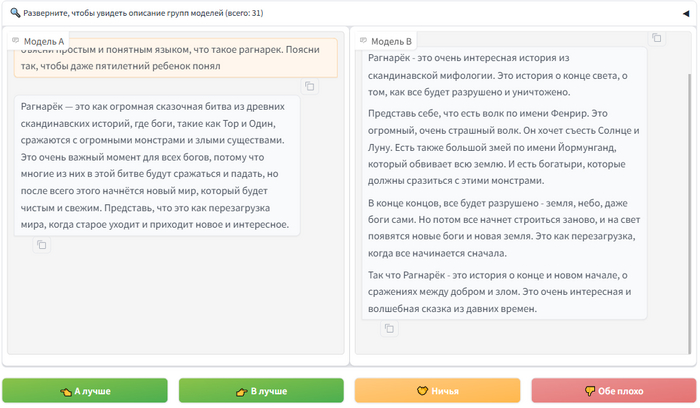Screen dimensions: 700x408
Task: Mark both answers as 'Обе плохо'
Action: [x=610, y=390]
